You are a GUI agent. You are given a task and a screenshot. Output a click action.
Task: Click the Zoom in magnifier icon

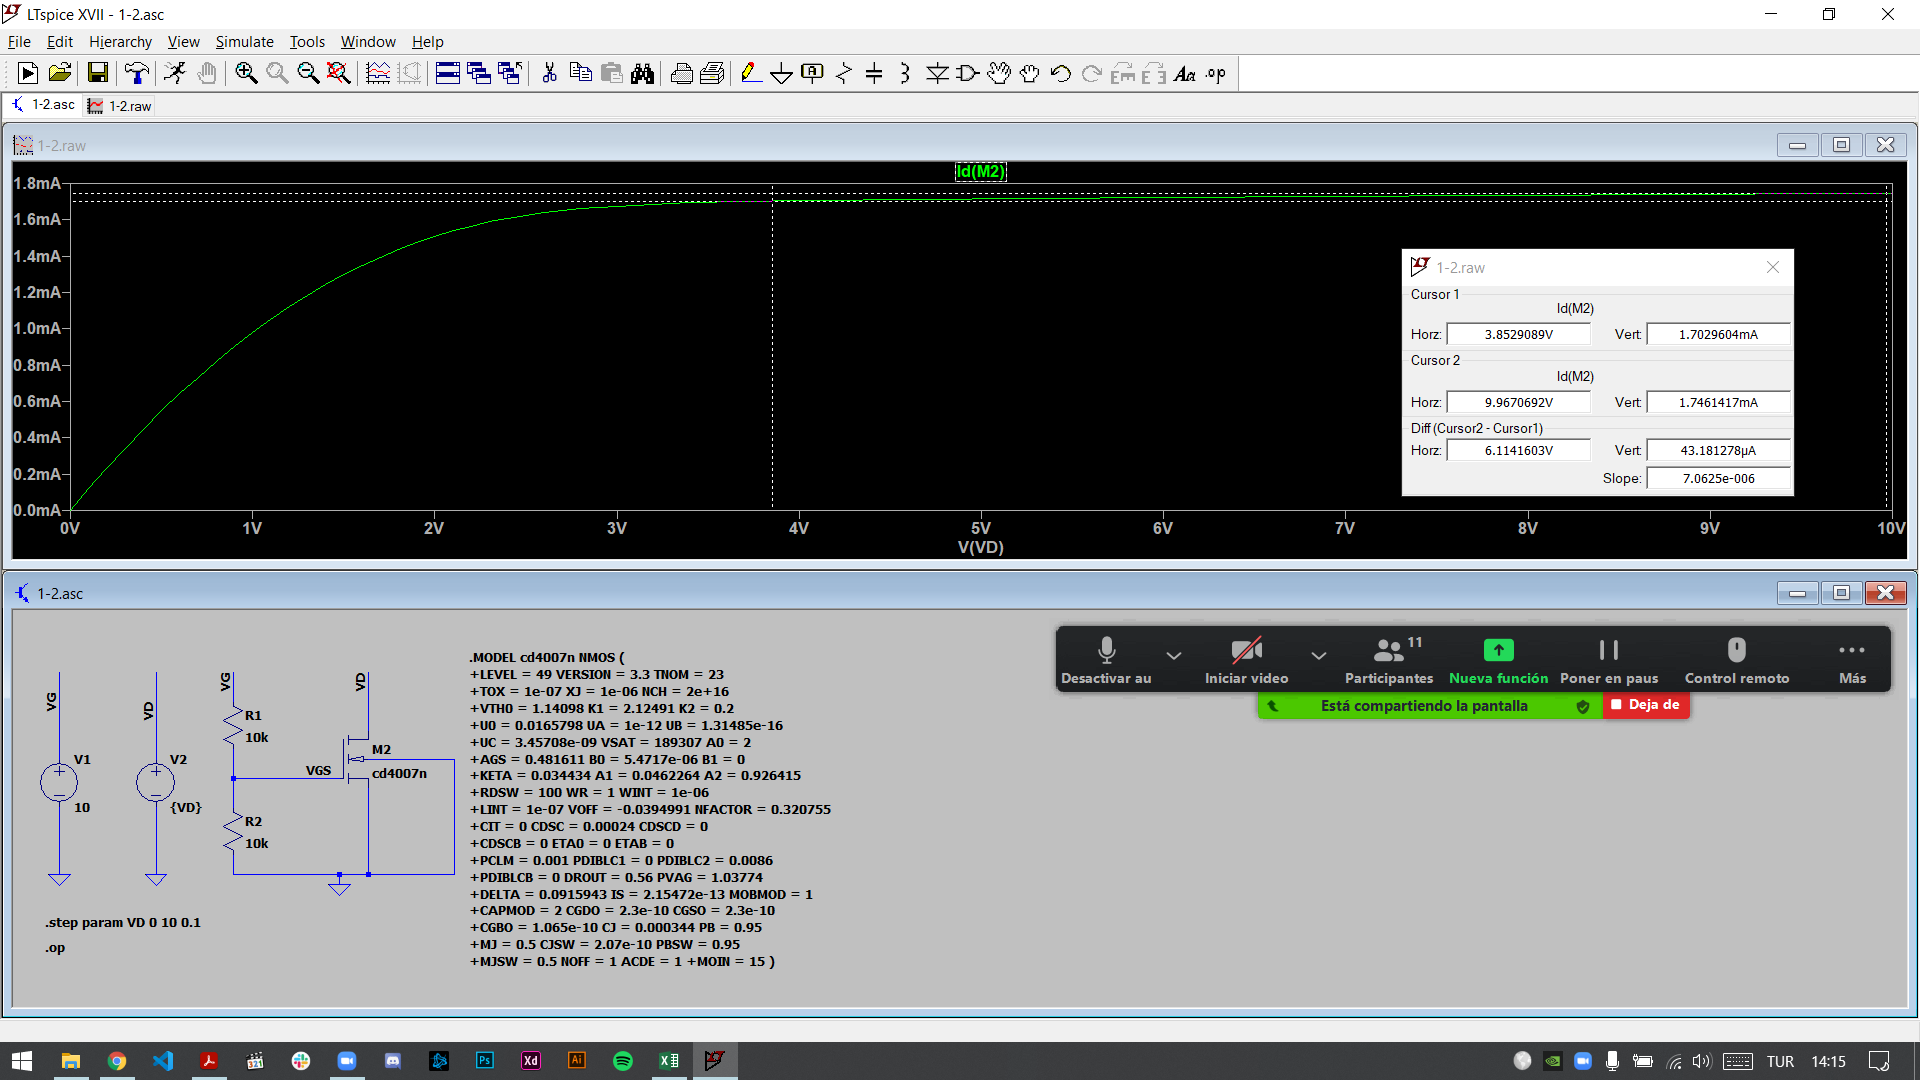[246, 73]
